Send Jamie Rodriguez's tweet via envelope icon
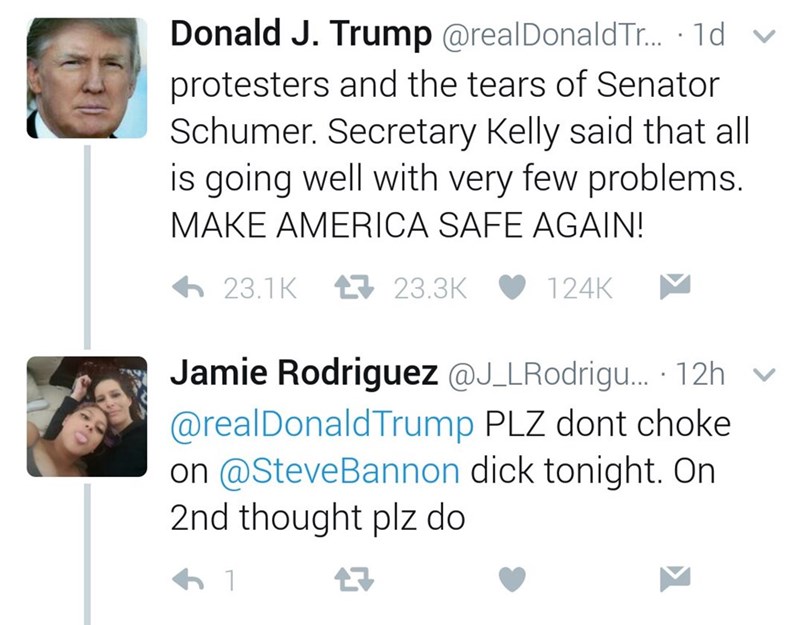The height and width of the screenshot is (625, 800). click(x=668, y=577)
